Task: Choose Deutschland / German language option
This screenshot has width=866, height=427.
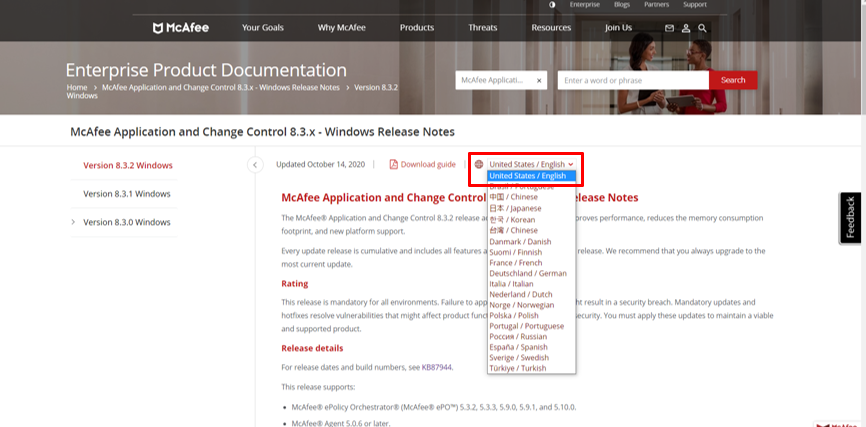Action: click(531, 273)
